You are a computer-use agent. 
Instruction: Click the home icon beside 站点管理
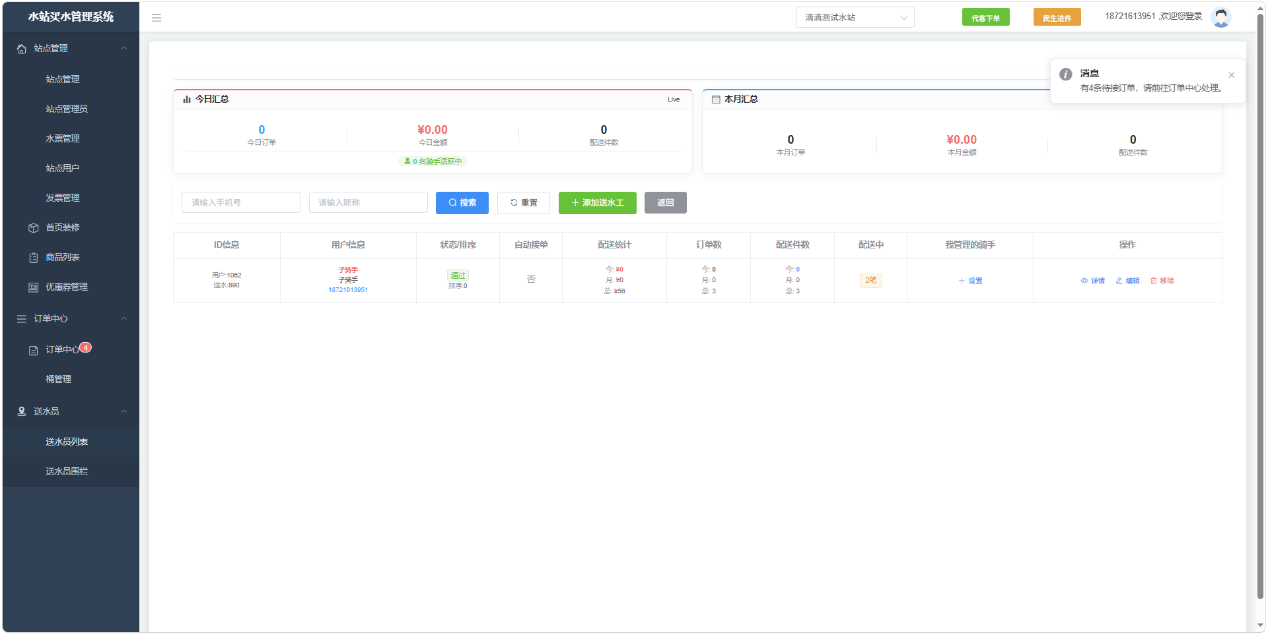coord(22,48)
